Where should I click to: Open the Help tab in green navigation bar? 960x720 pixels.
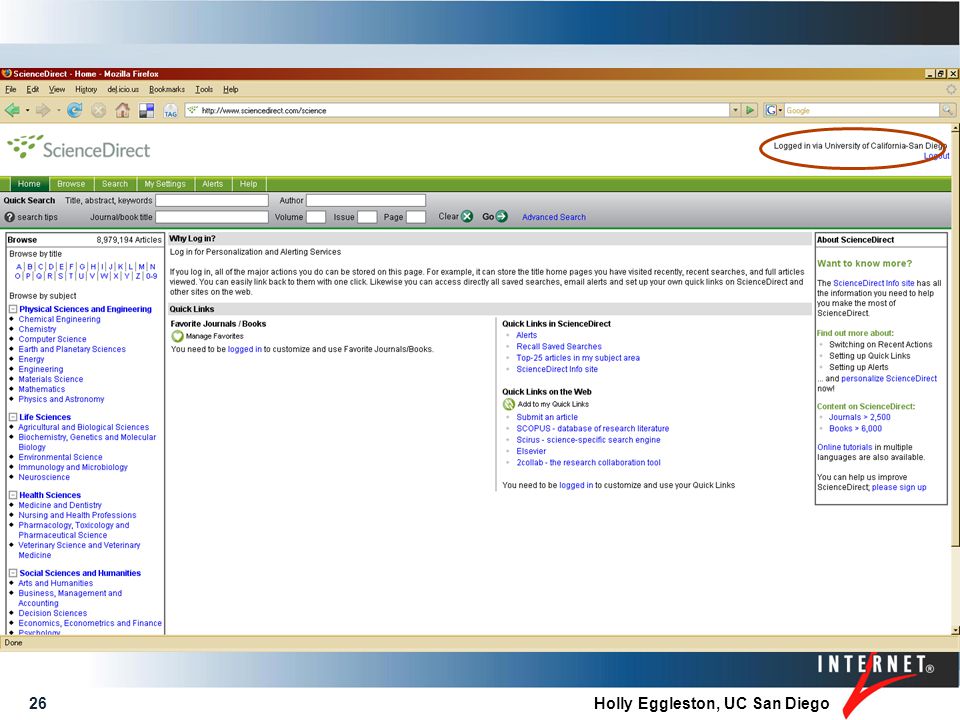[248, 184]
